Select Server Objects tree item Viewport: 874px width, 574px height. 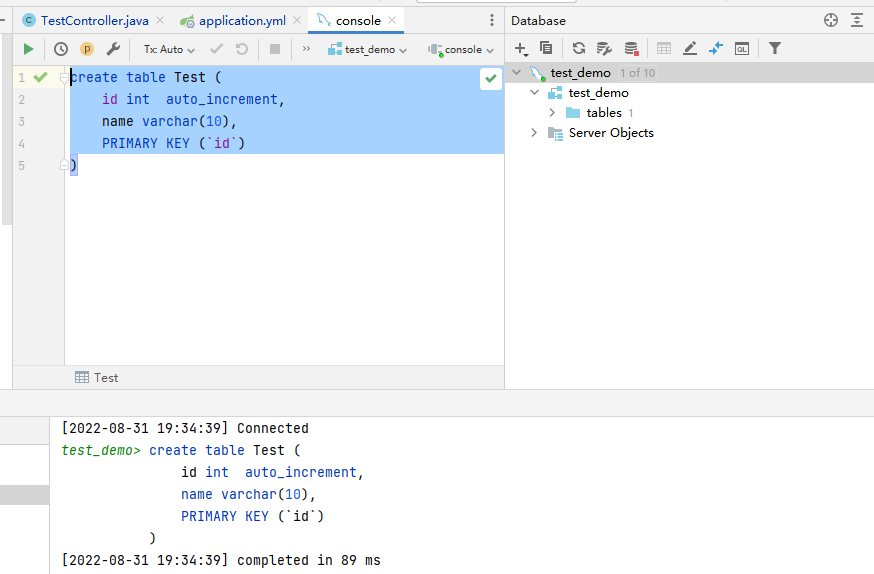(611, 133)
